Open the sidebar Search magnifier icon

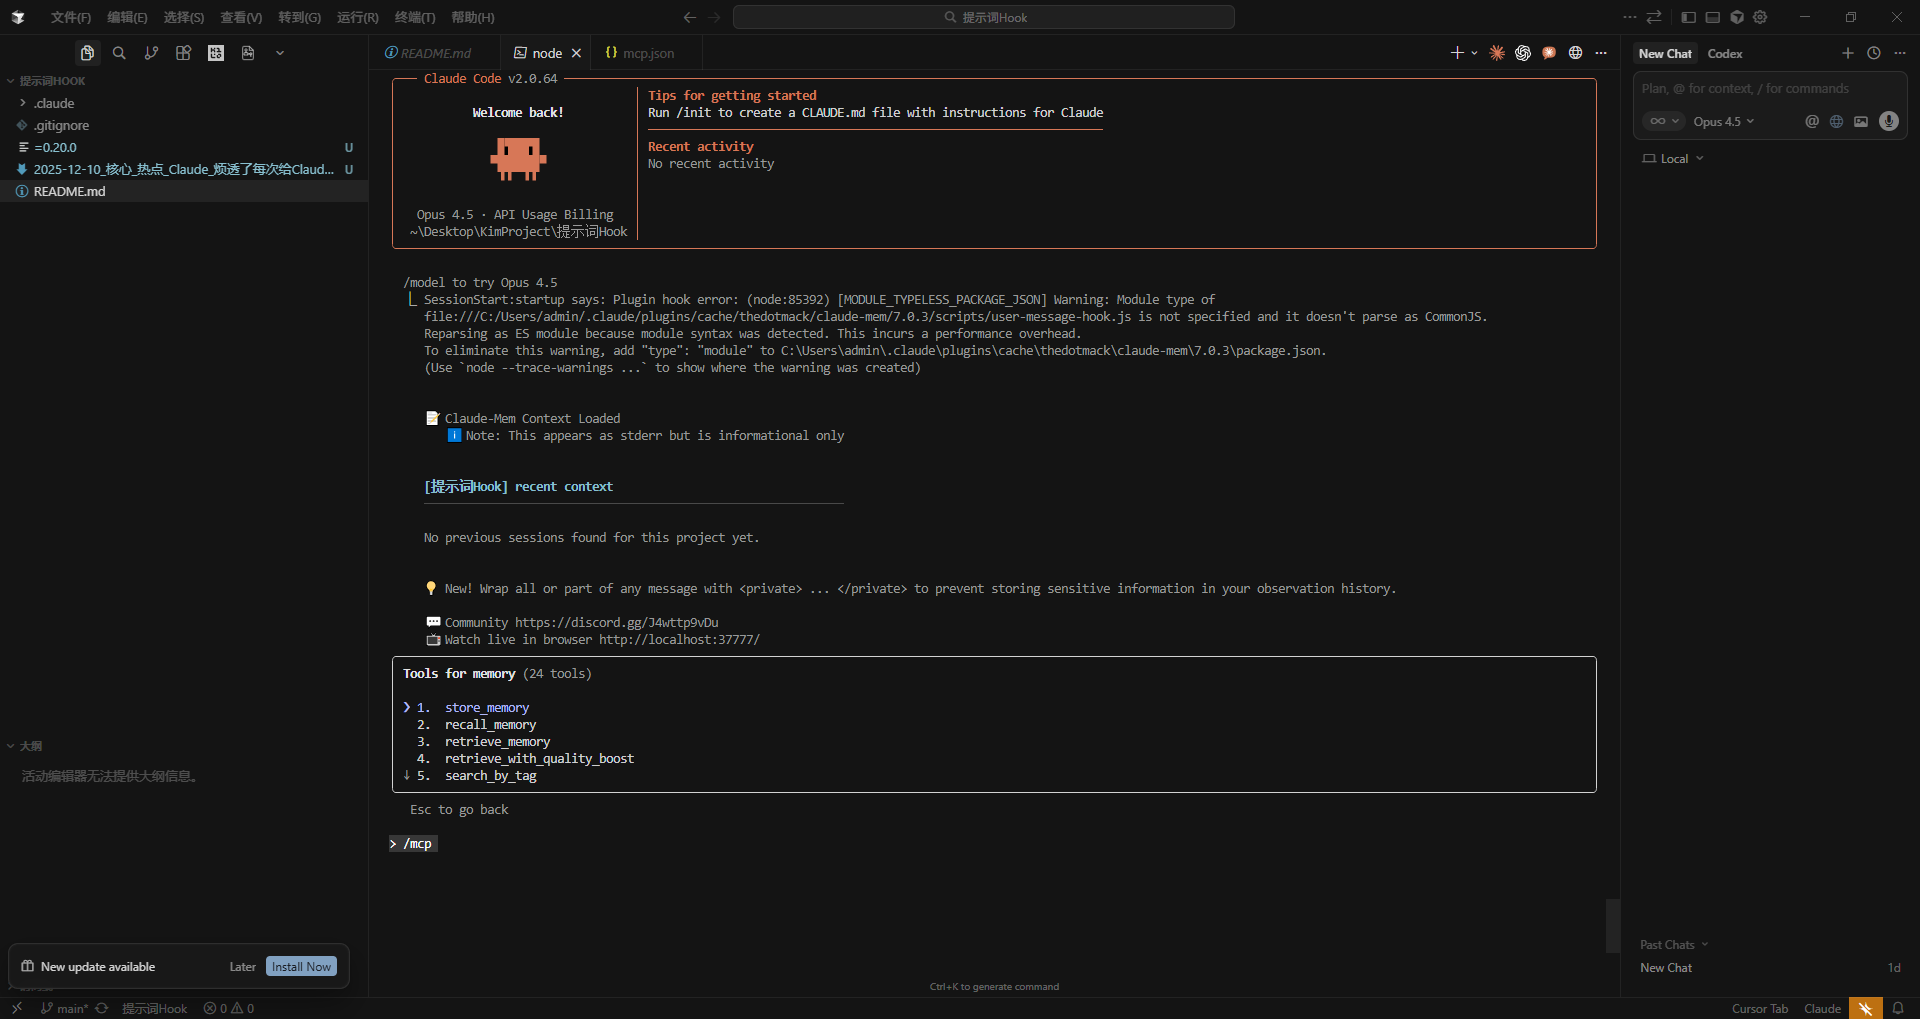119,53
